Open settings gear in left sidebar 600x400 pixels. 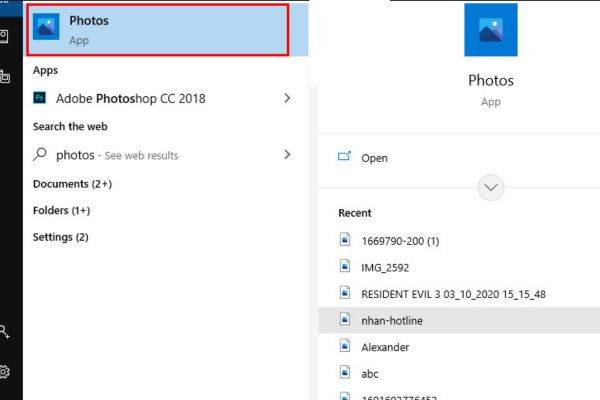[x=4, y=372]
